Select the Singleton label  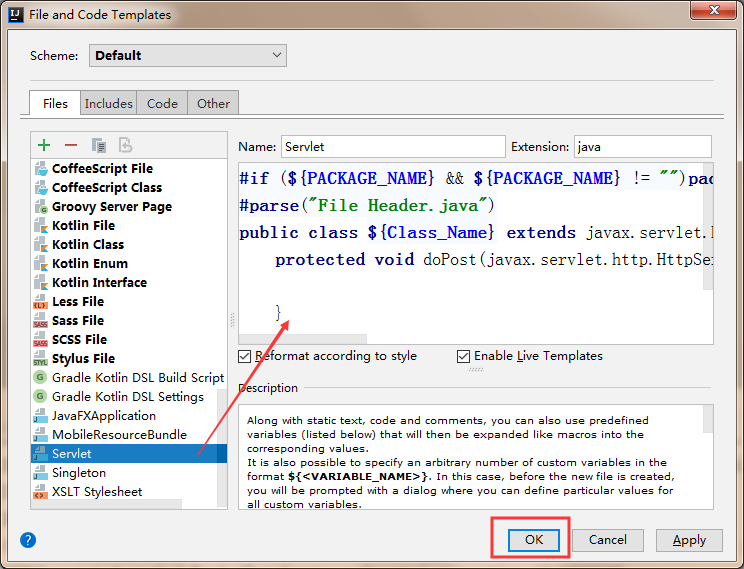coord(79,473)
